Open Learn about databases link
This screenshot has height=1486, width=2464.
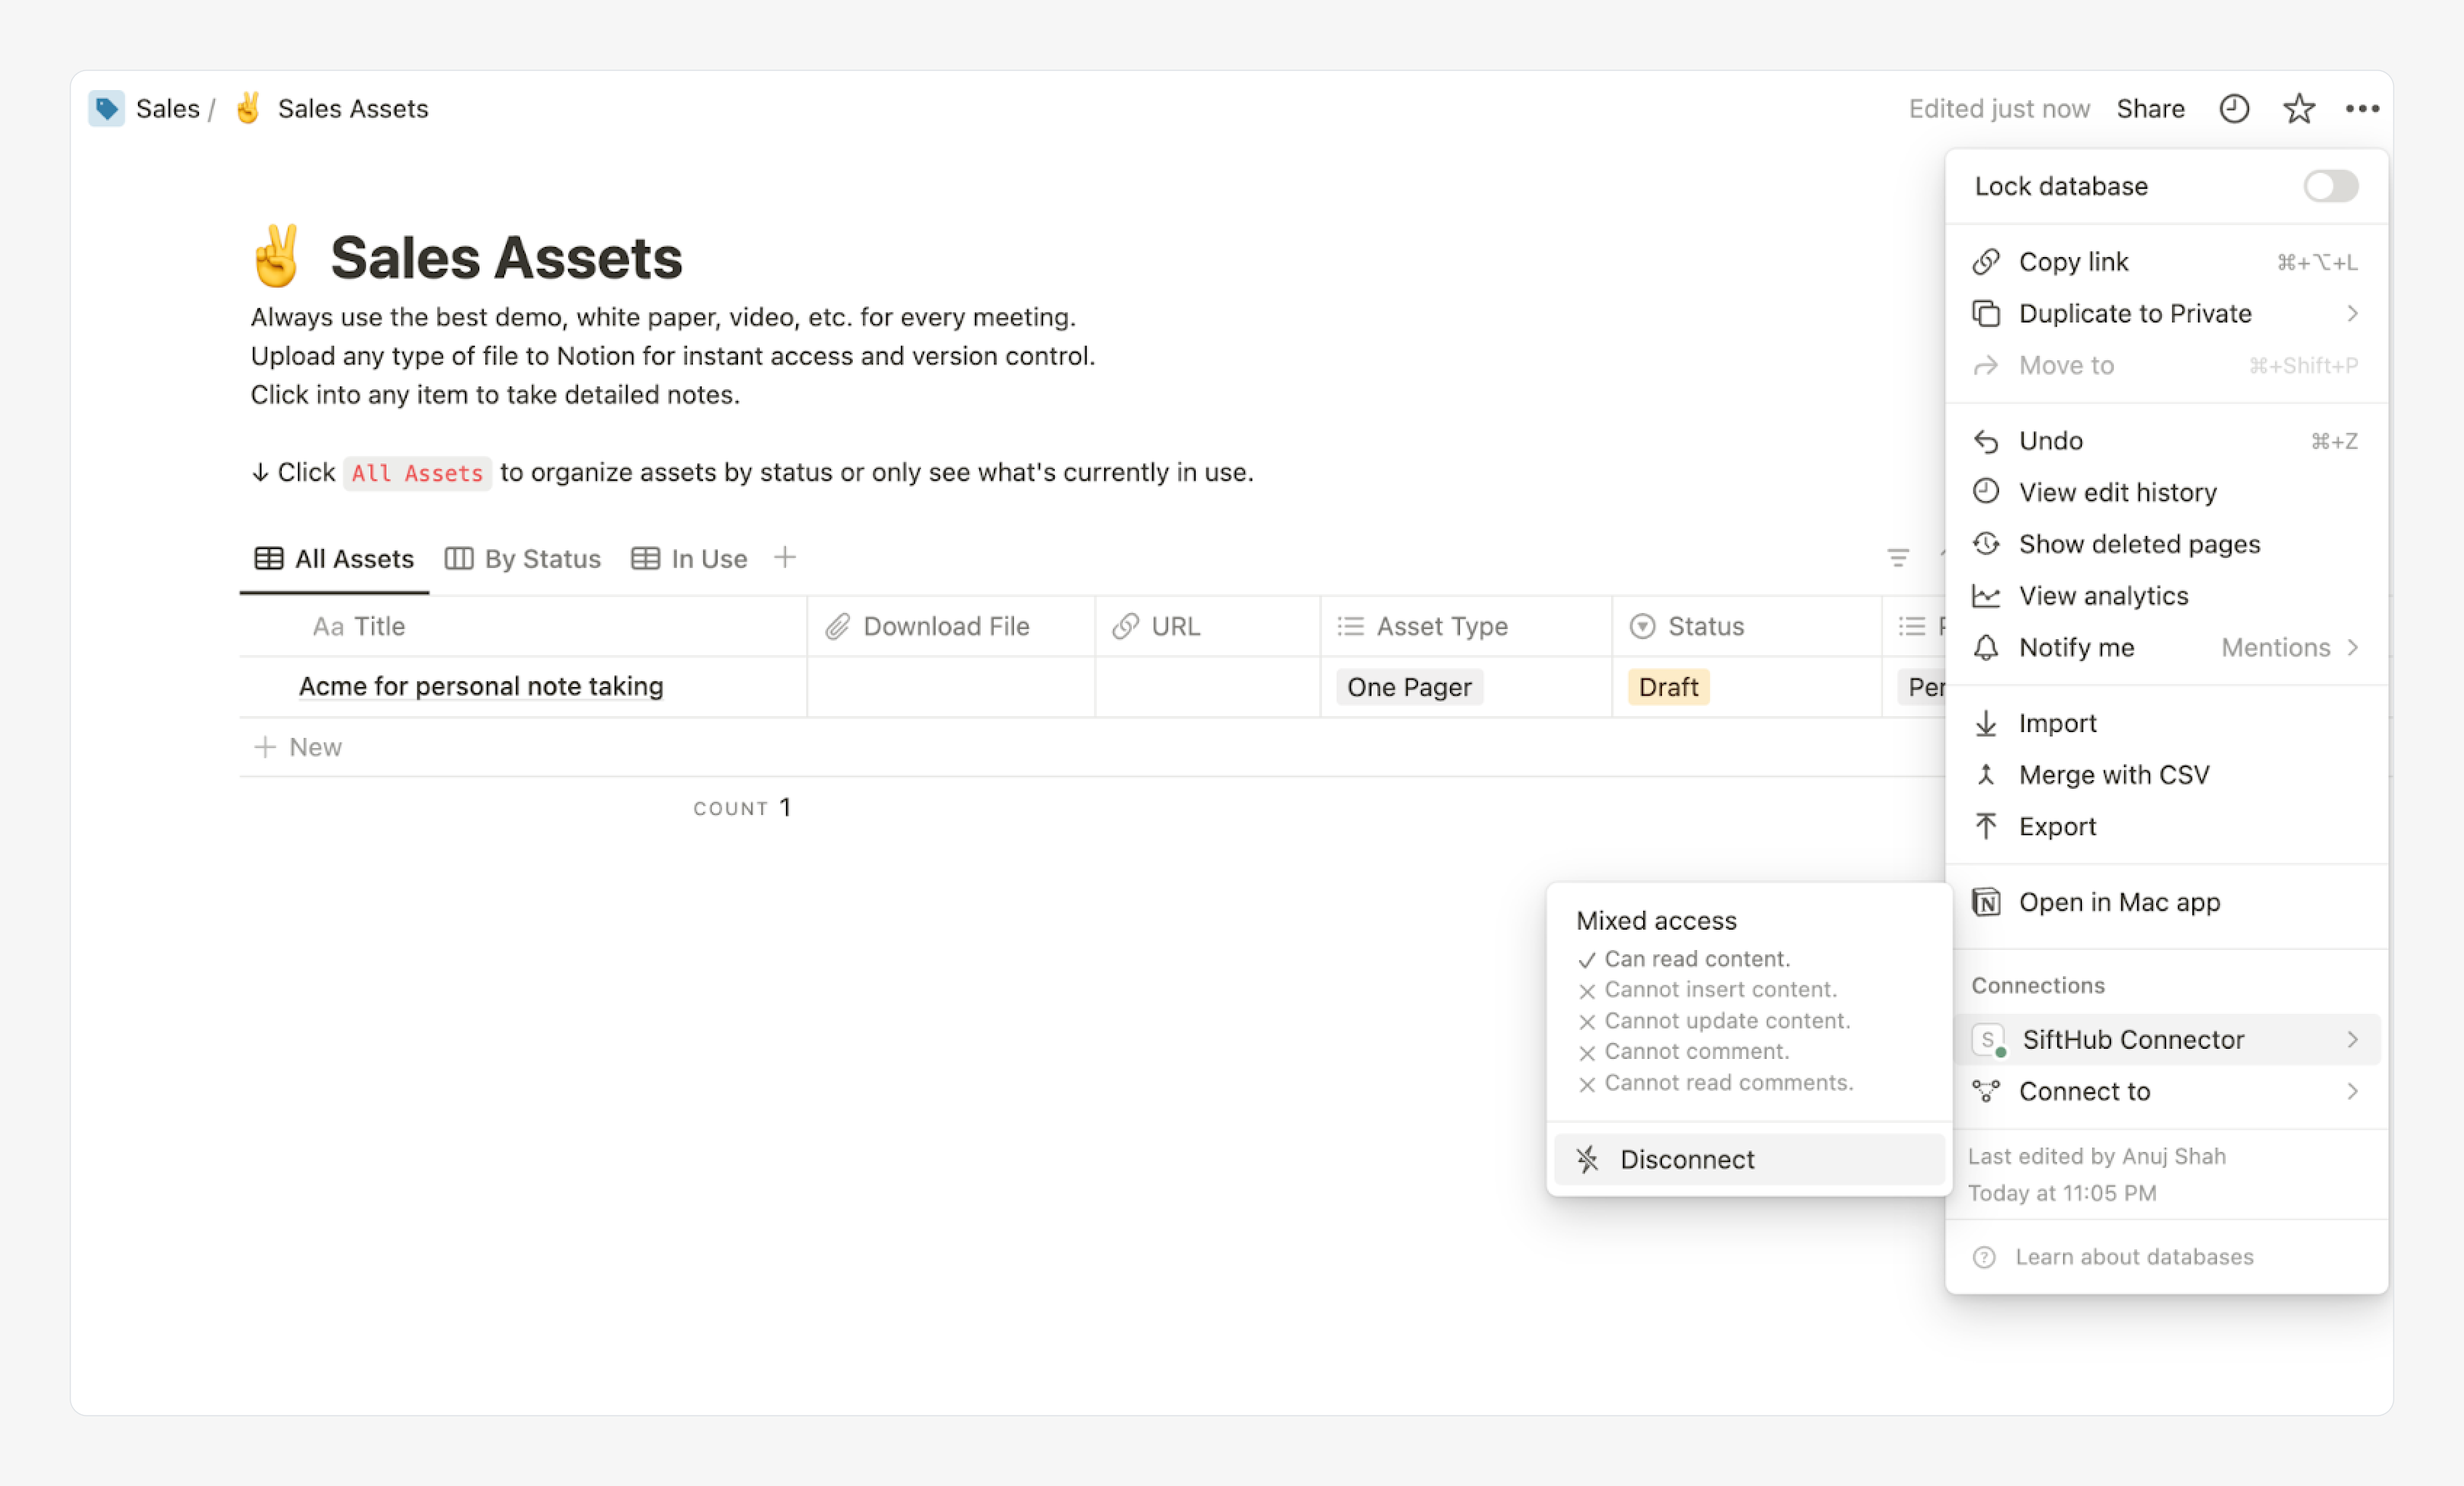pyautogui.click(x=2133, y=1257)
